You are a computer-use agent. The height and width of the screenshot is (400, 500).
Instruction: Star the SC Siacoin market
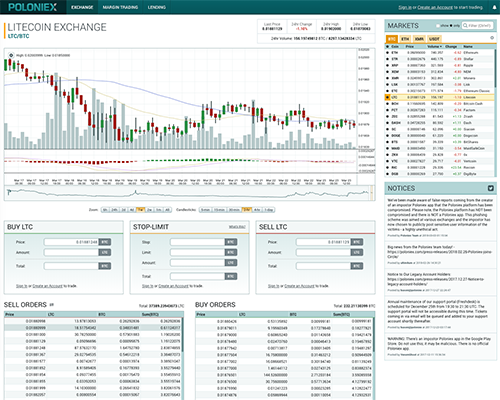387,129
